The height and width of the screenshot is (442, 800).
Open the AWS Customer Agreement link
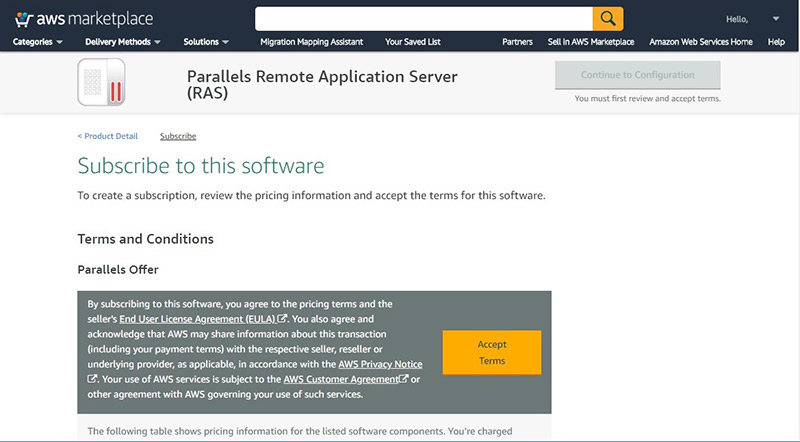[341, 379]
